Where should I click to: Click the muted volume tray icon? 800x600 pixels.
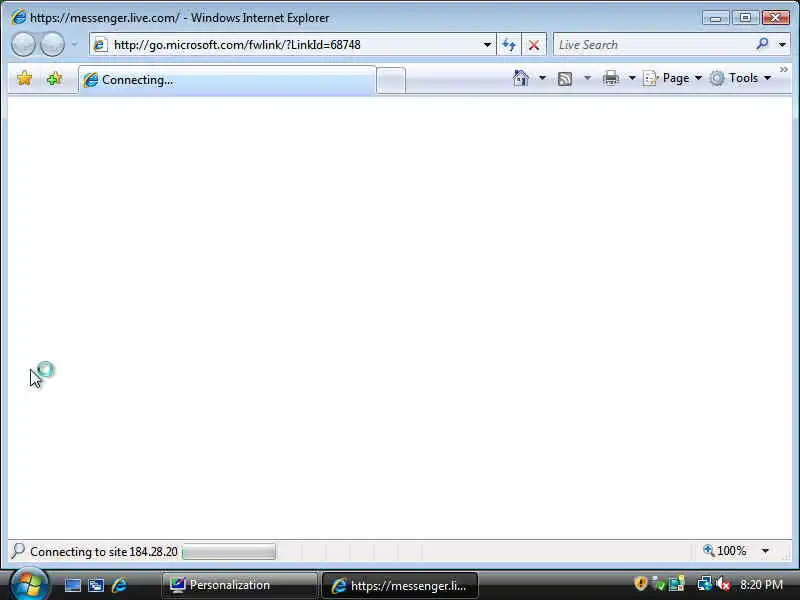tap(723, 584)
